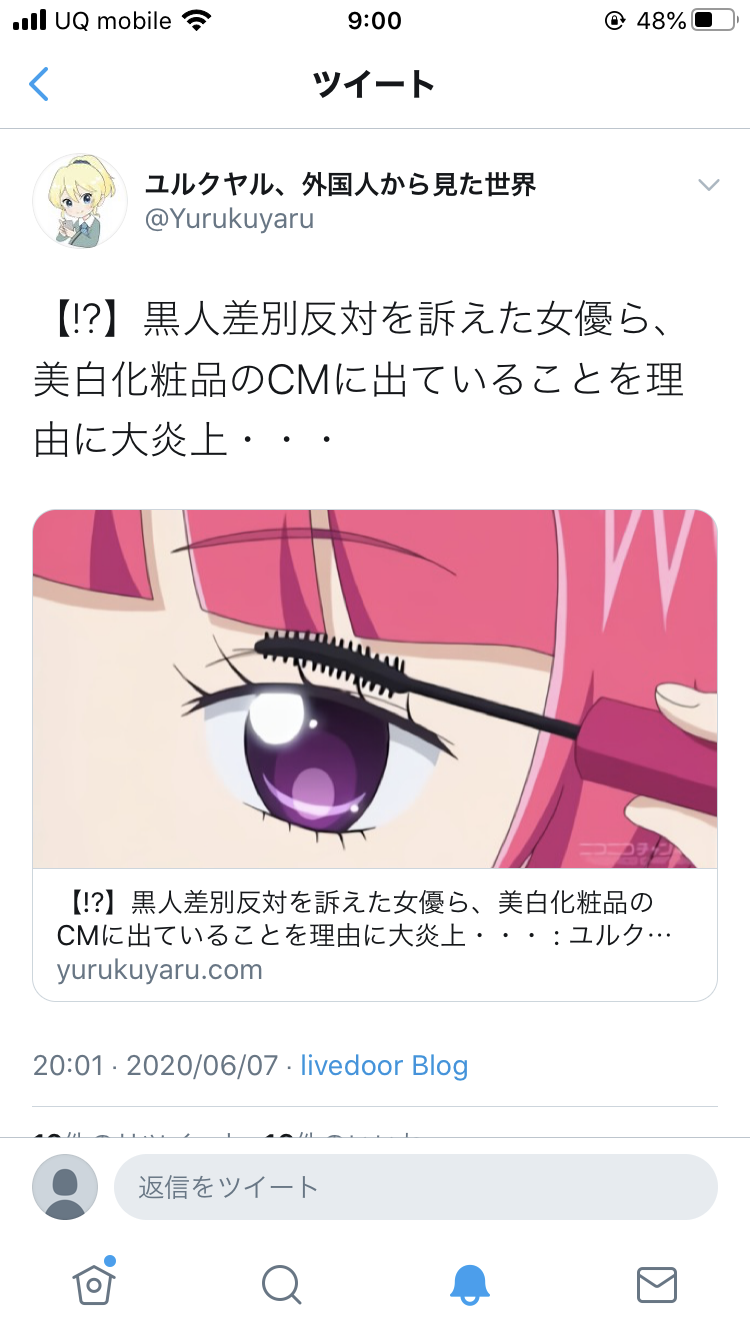This screenshot has width=750, height=1334.
Task: Tap the back arrow icon
Action: coord(39,84)
